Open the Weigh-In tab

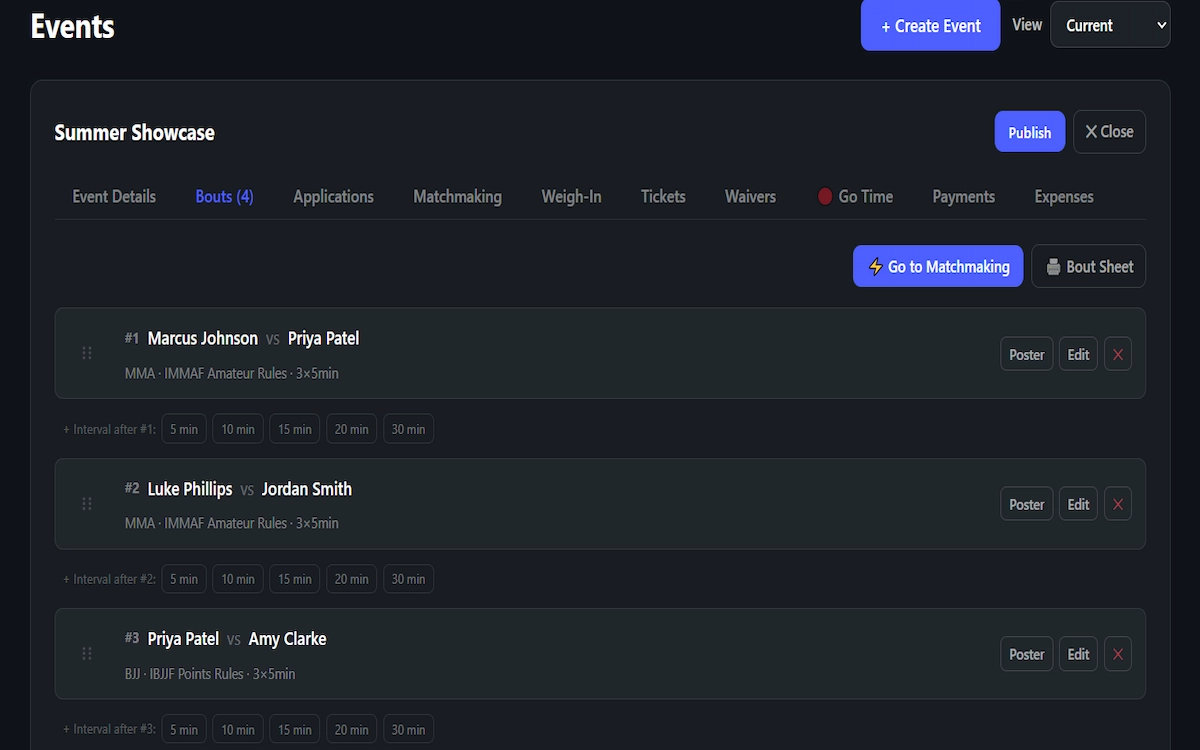click(571, 196)
